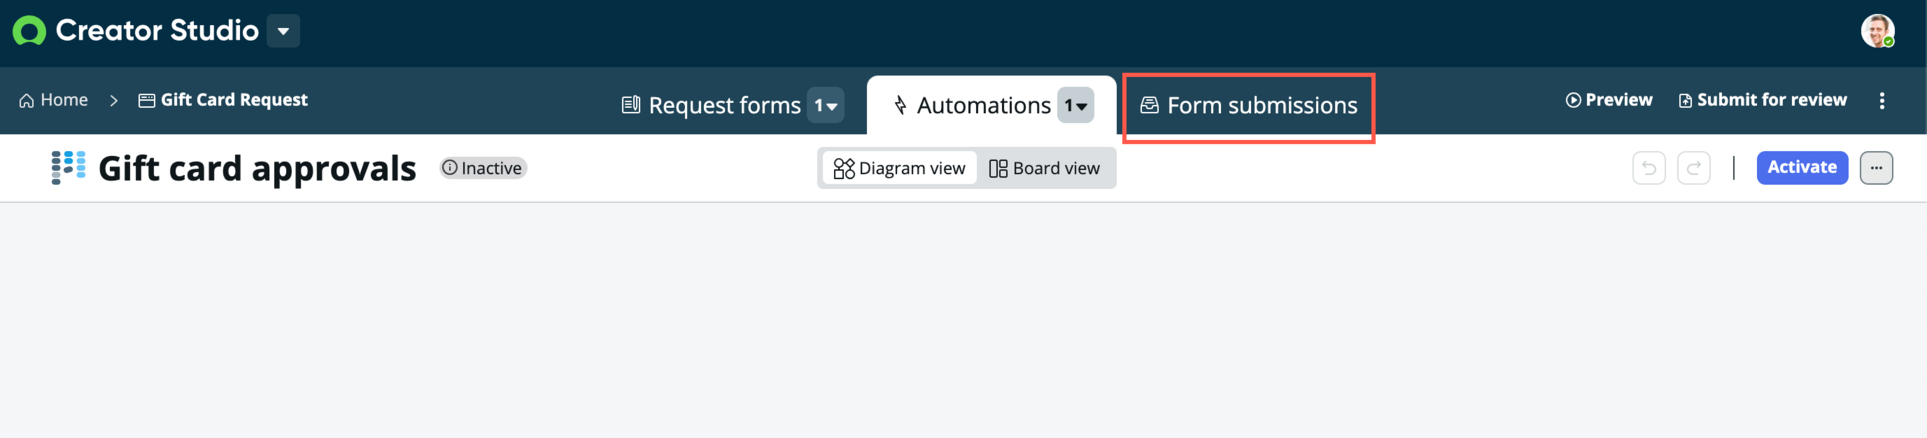Select the Automations tab

971,105
